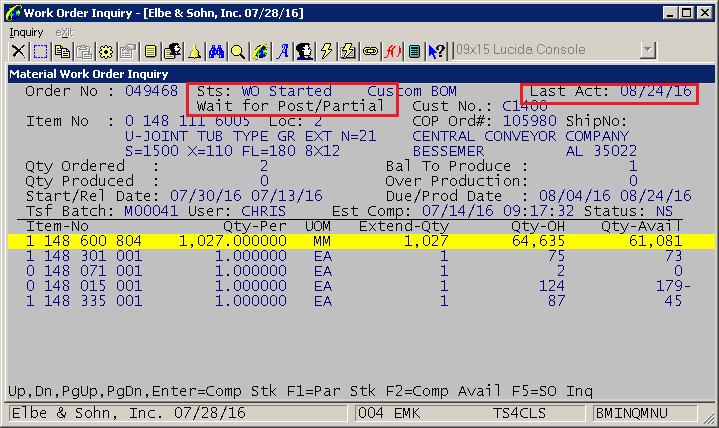Click the 004 EMK status bar text
Viewport: 719px width, 428px height.
point(389,413)
